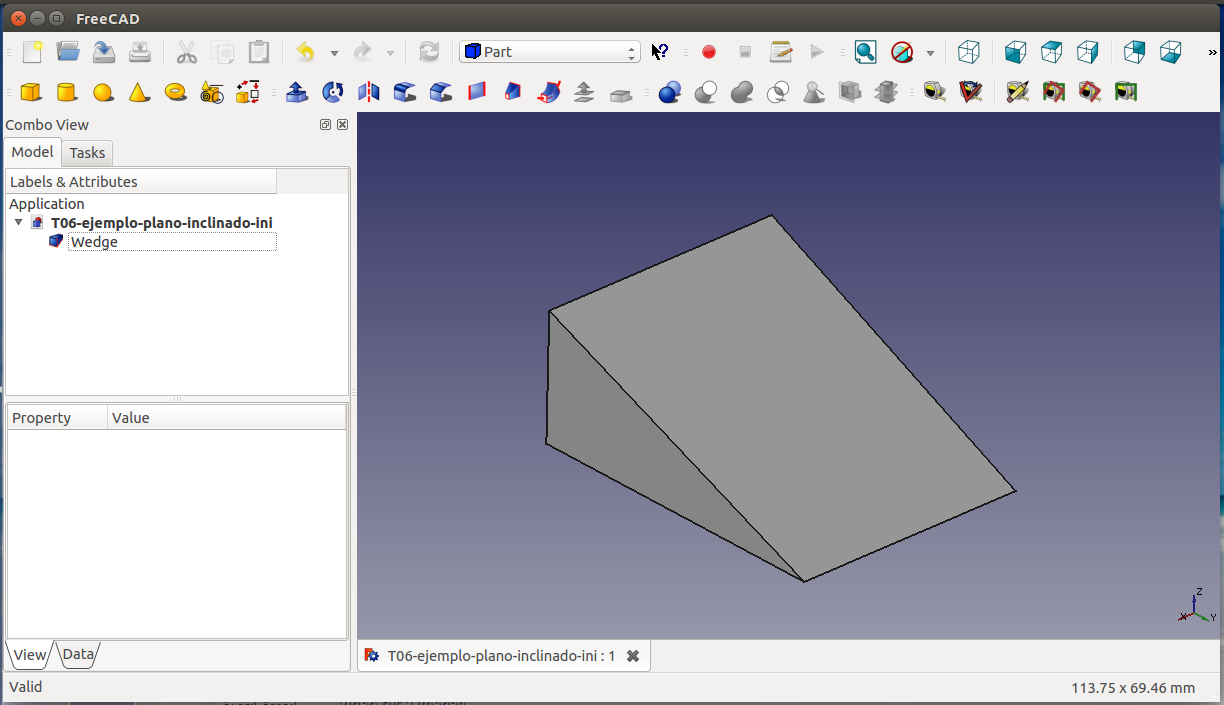The height and width of the screenshot is (705, 1224).
Task: Select the Revolve tool
Action: (333, 92)
